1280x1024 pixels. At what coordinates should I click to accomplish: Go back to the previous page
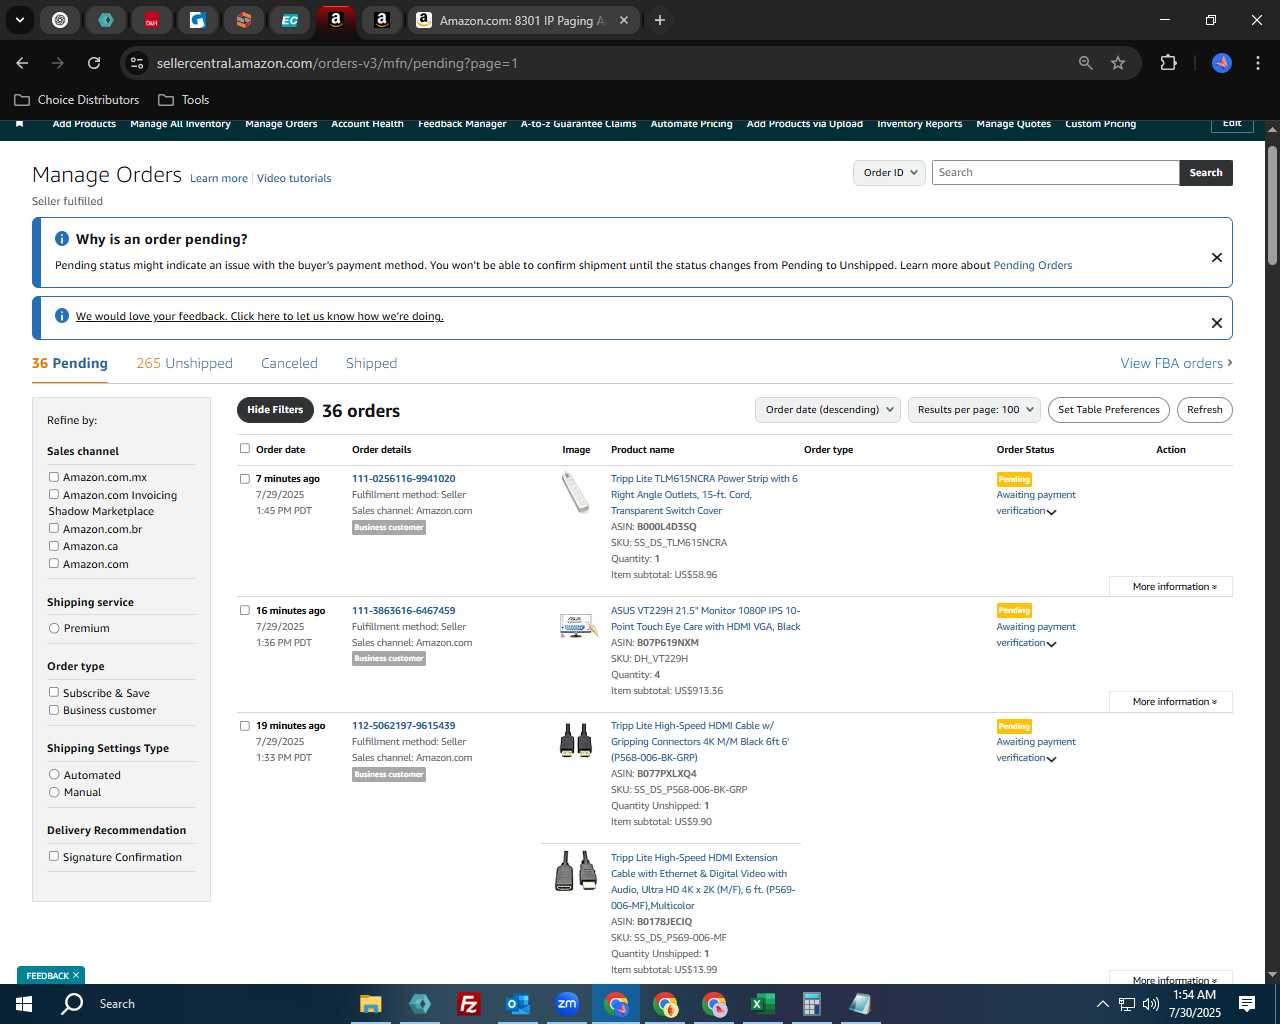(x=22, y=63)
